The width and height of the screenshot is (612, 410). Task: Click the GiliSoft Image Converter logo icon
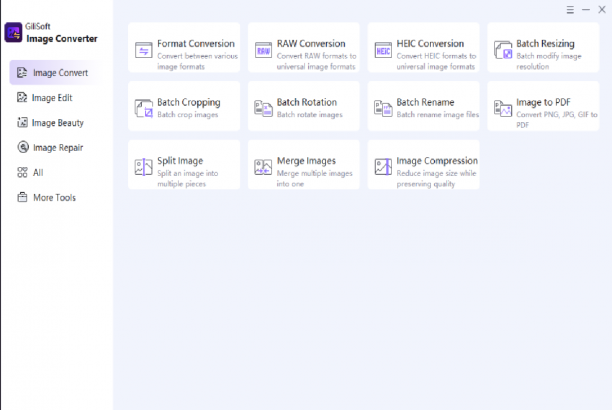[x=13, y=32]
